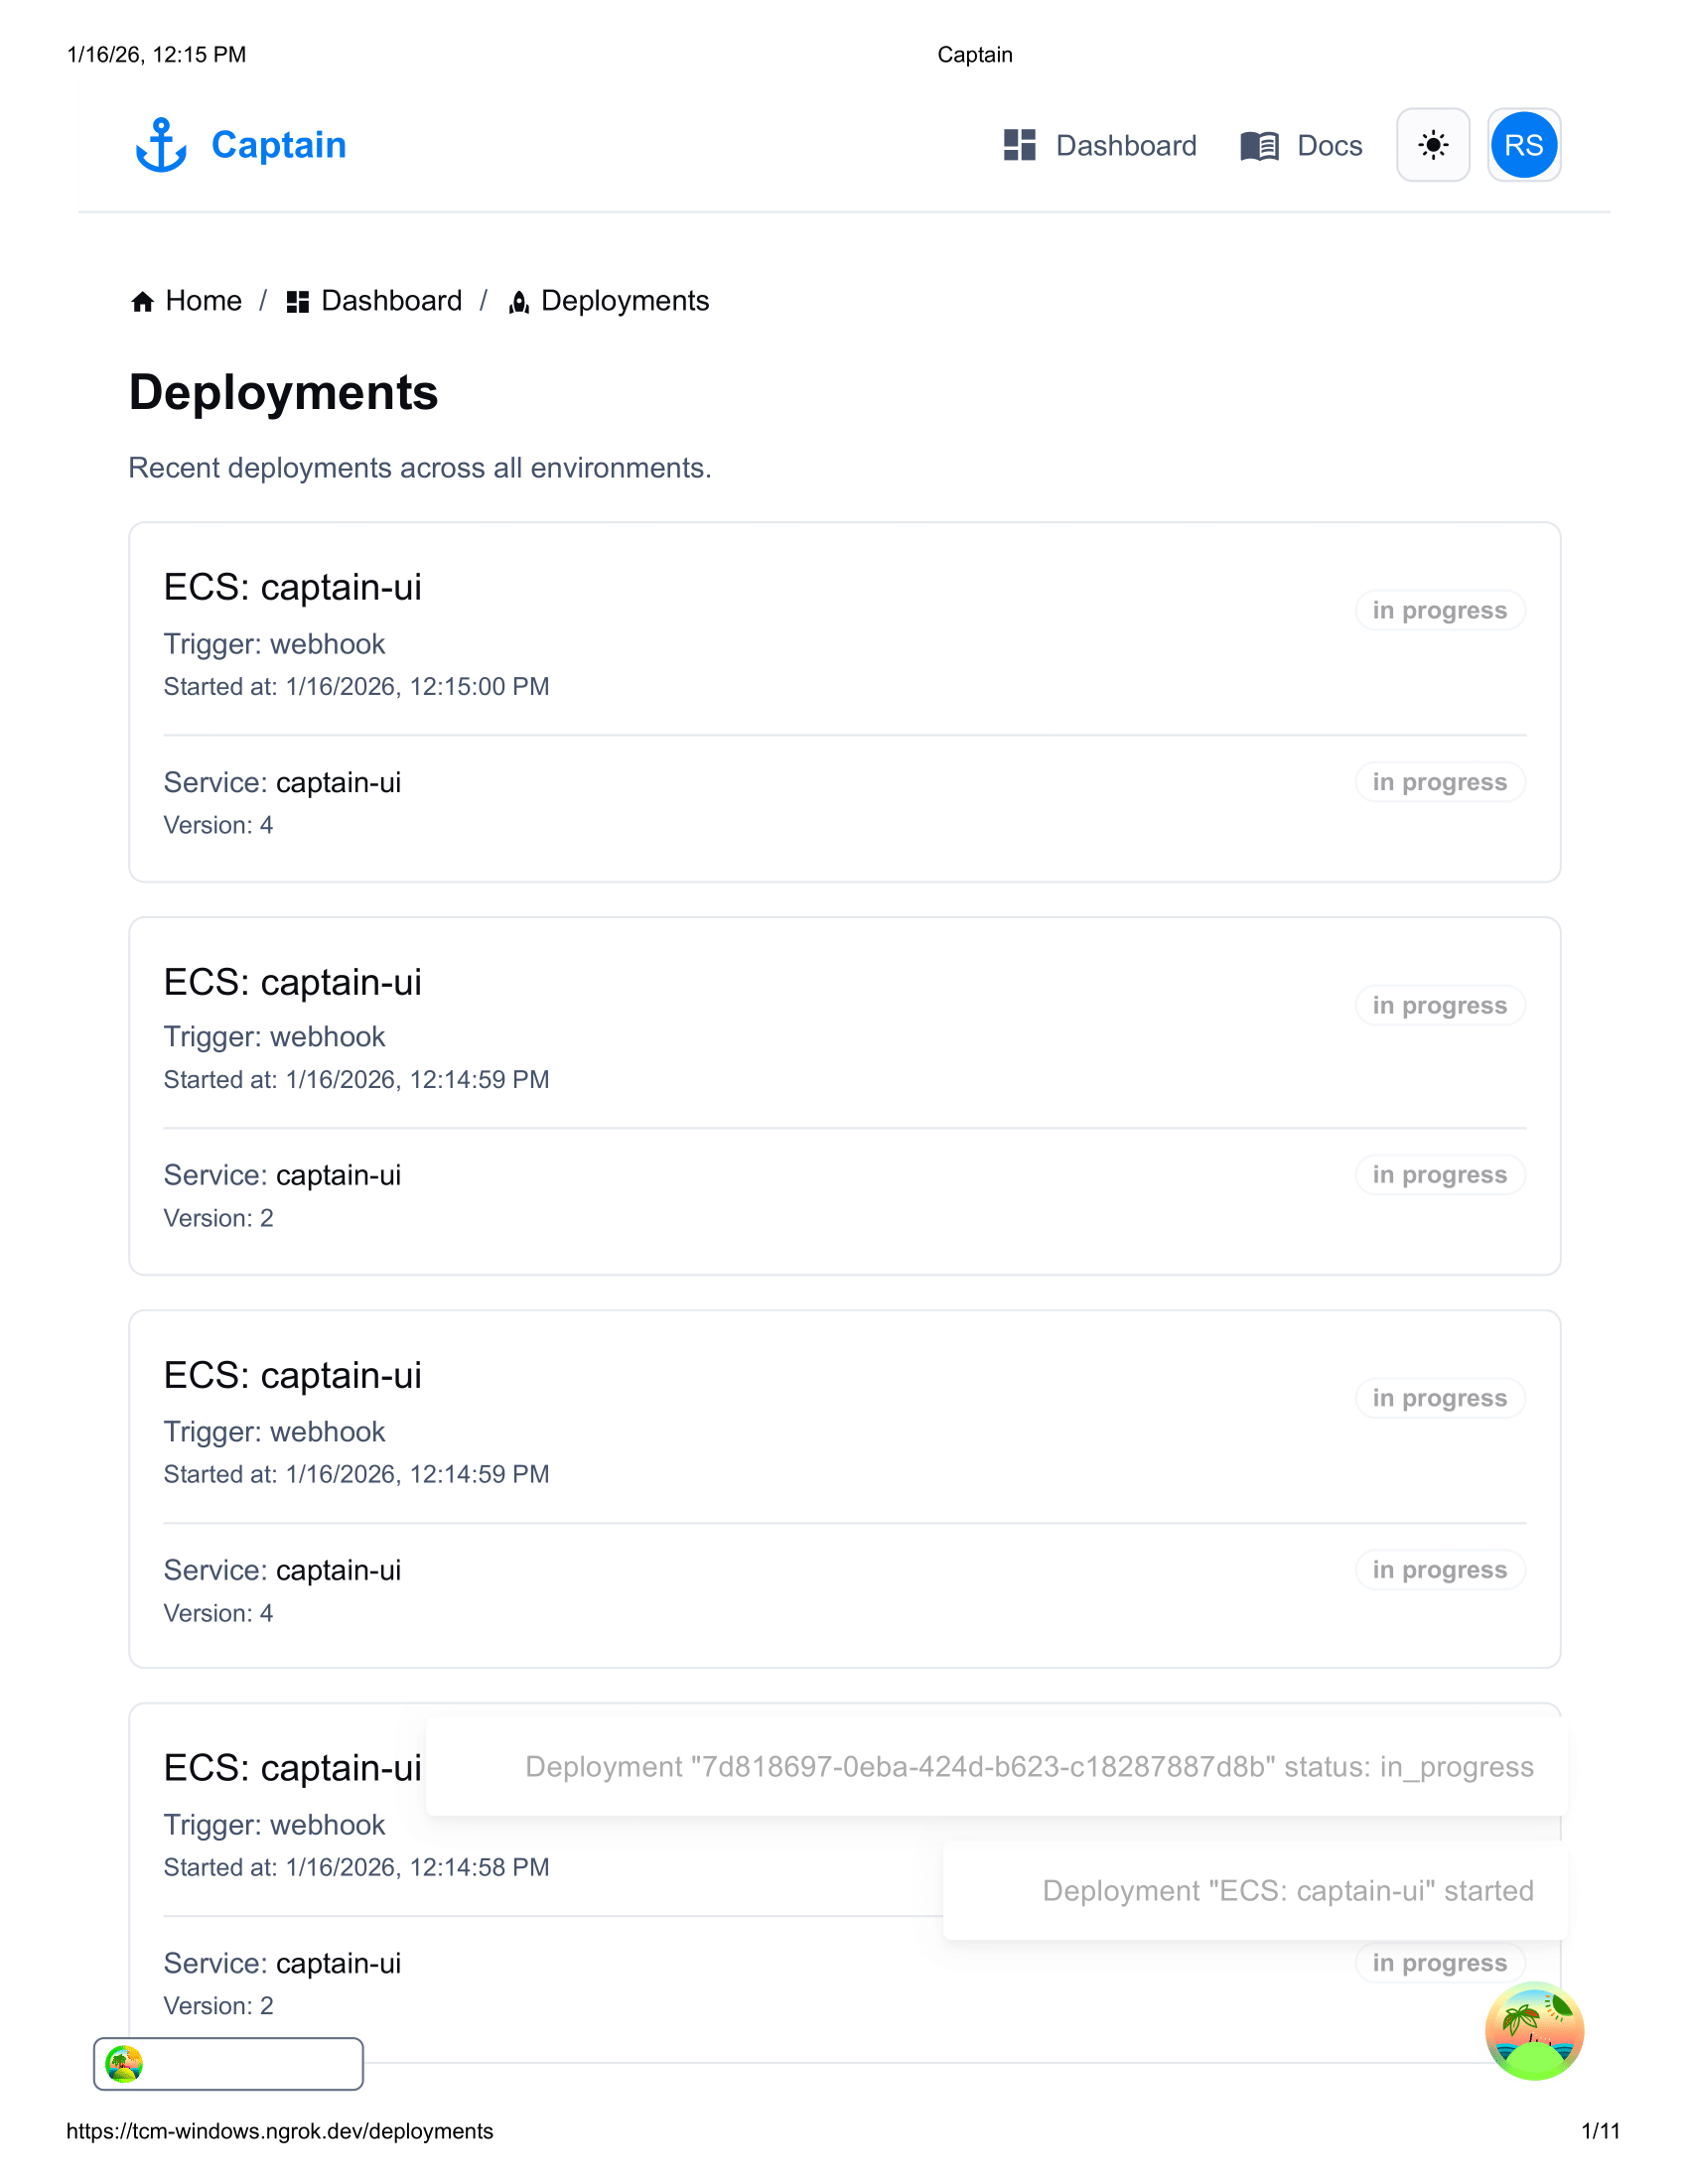Open the Deployments breadcrumb link
Screen dimensions: 1688x2184
625,301
